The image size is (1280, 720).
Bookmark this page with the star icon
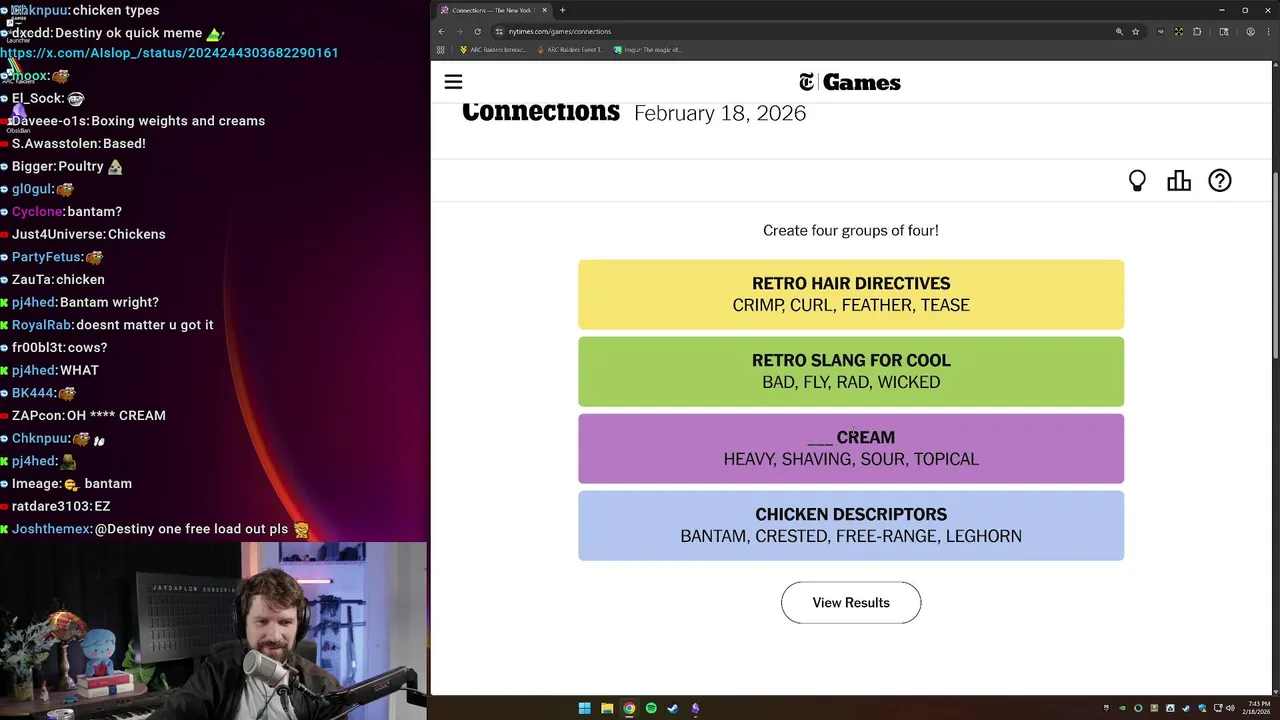(x=1135, y=31)
